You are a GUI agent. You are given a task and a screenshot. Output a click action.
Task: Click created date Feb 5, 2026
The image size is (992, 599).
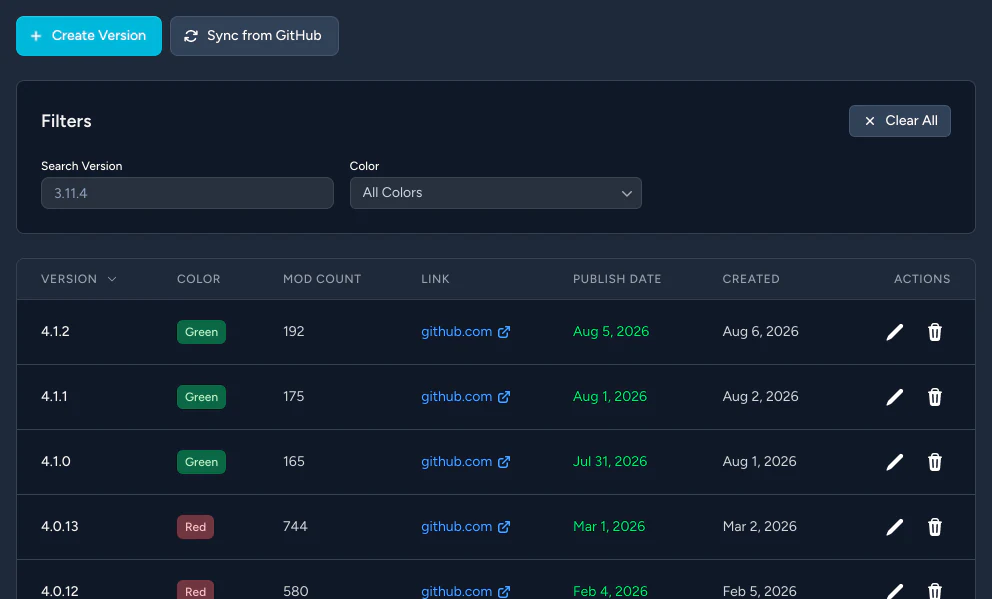pos(760,591)
